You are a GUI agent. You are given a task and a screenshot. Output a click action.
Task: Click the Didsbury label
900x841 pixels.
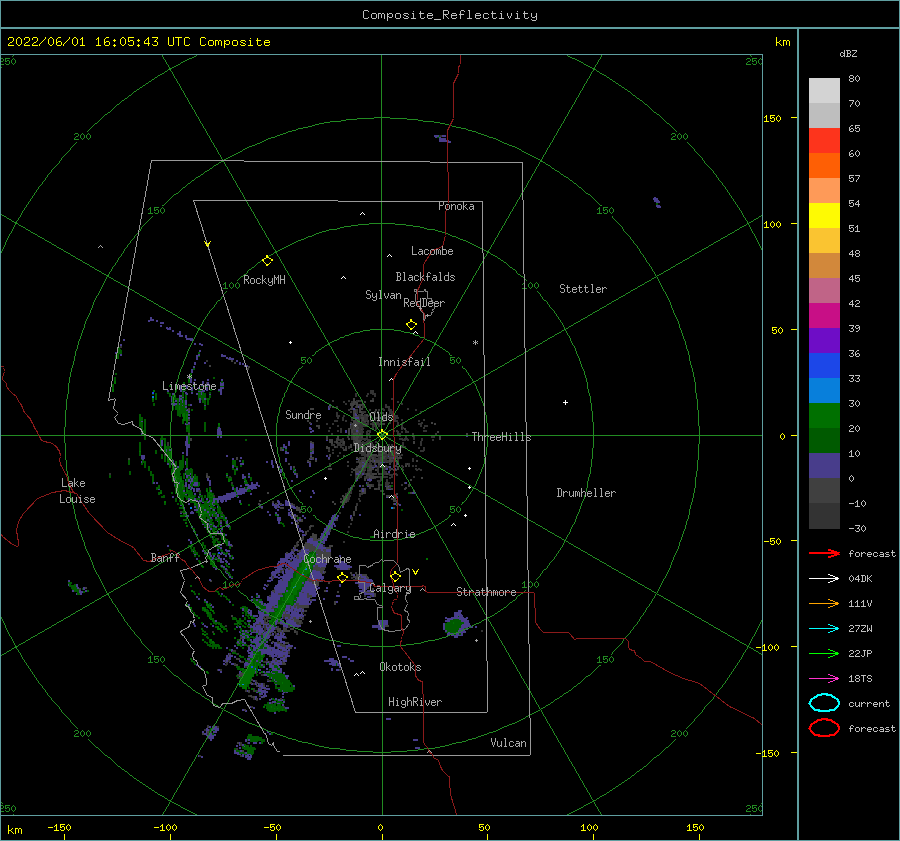377,448
